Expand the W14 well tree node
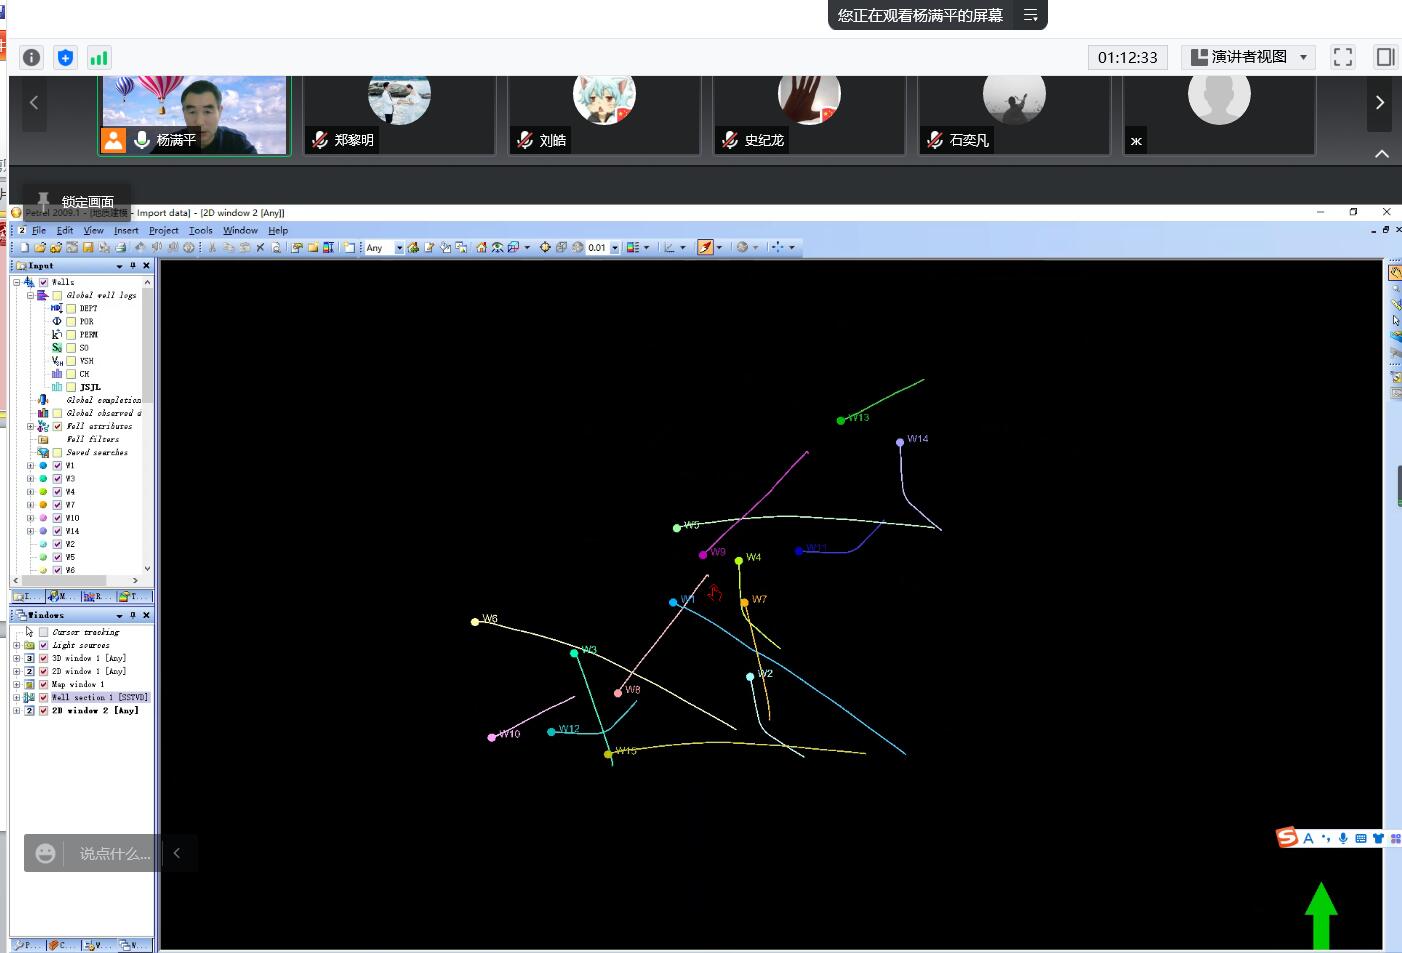 pos(30,531)
